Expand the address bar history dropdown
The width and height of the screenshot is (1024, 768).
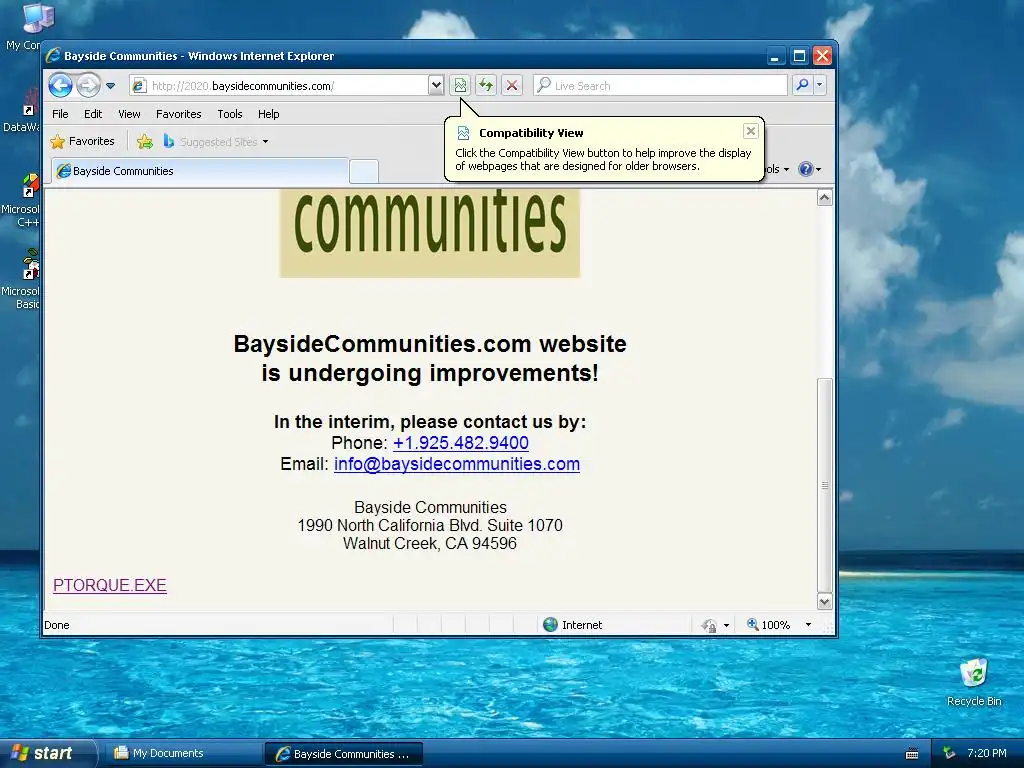pos(436,86)
